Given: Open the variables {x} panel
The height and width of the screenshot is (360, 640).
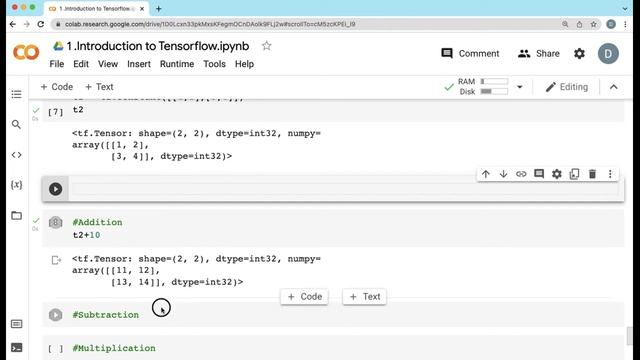Looking at the screenshot, I should (16, 185).
